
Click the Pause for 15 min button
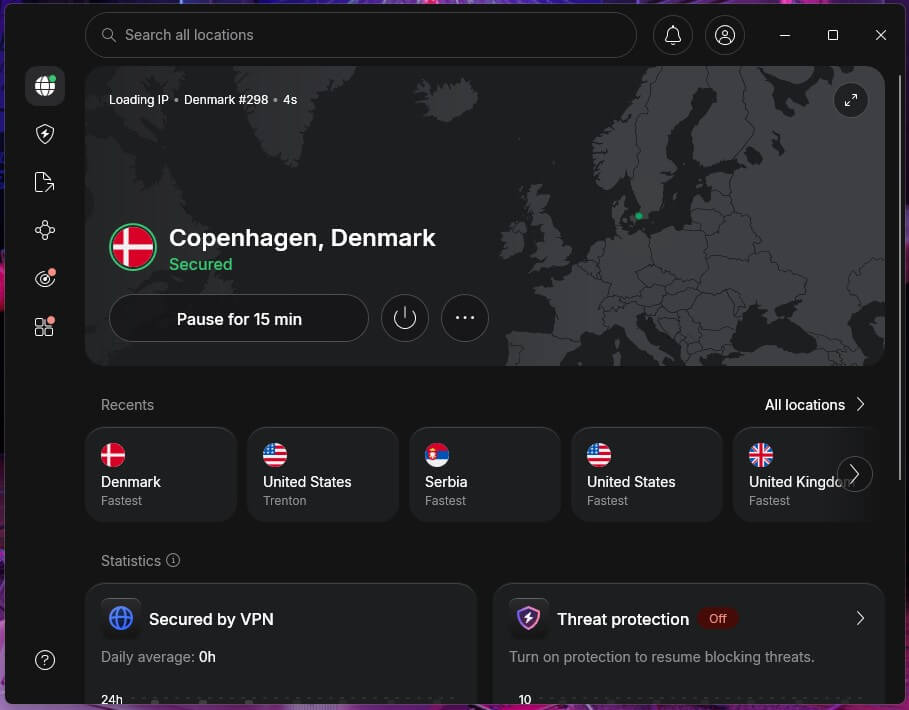click(239, 318)
